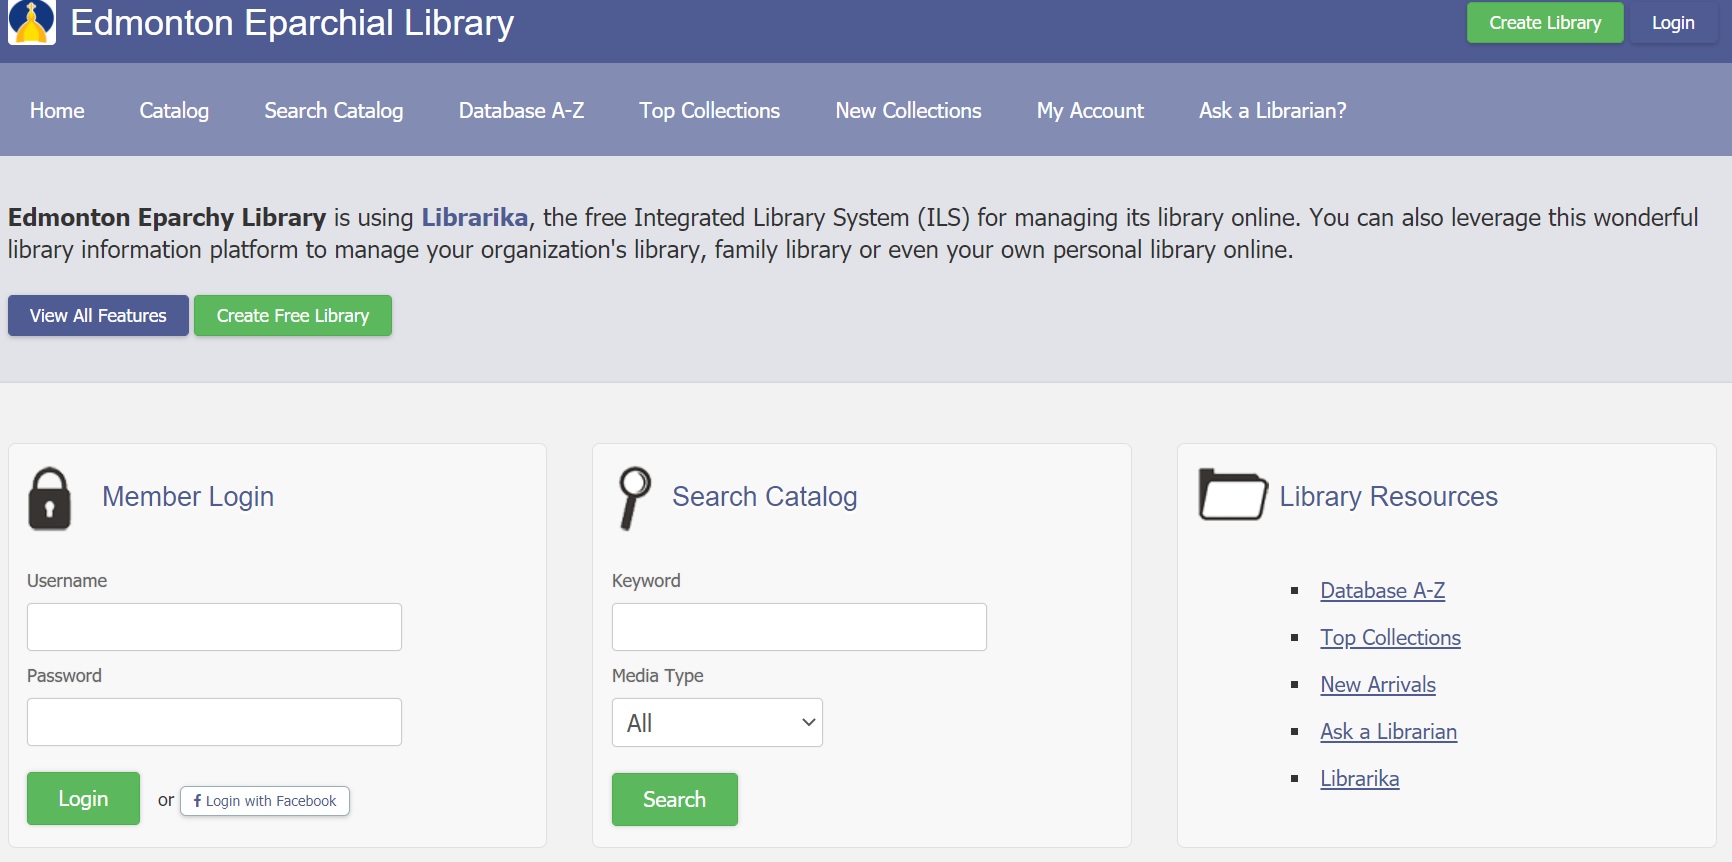Select My Account from the navigation bar
The image size is (1732, 862).
click(x=1090, y=110)
